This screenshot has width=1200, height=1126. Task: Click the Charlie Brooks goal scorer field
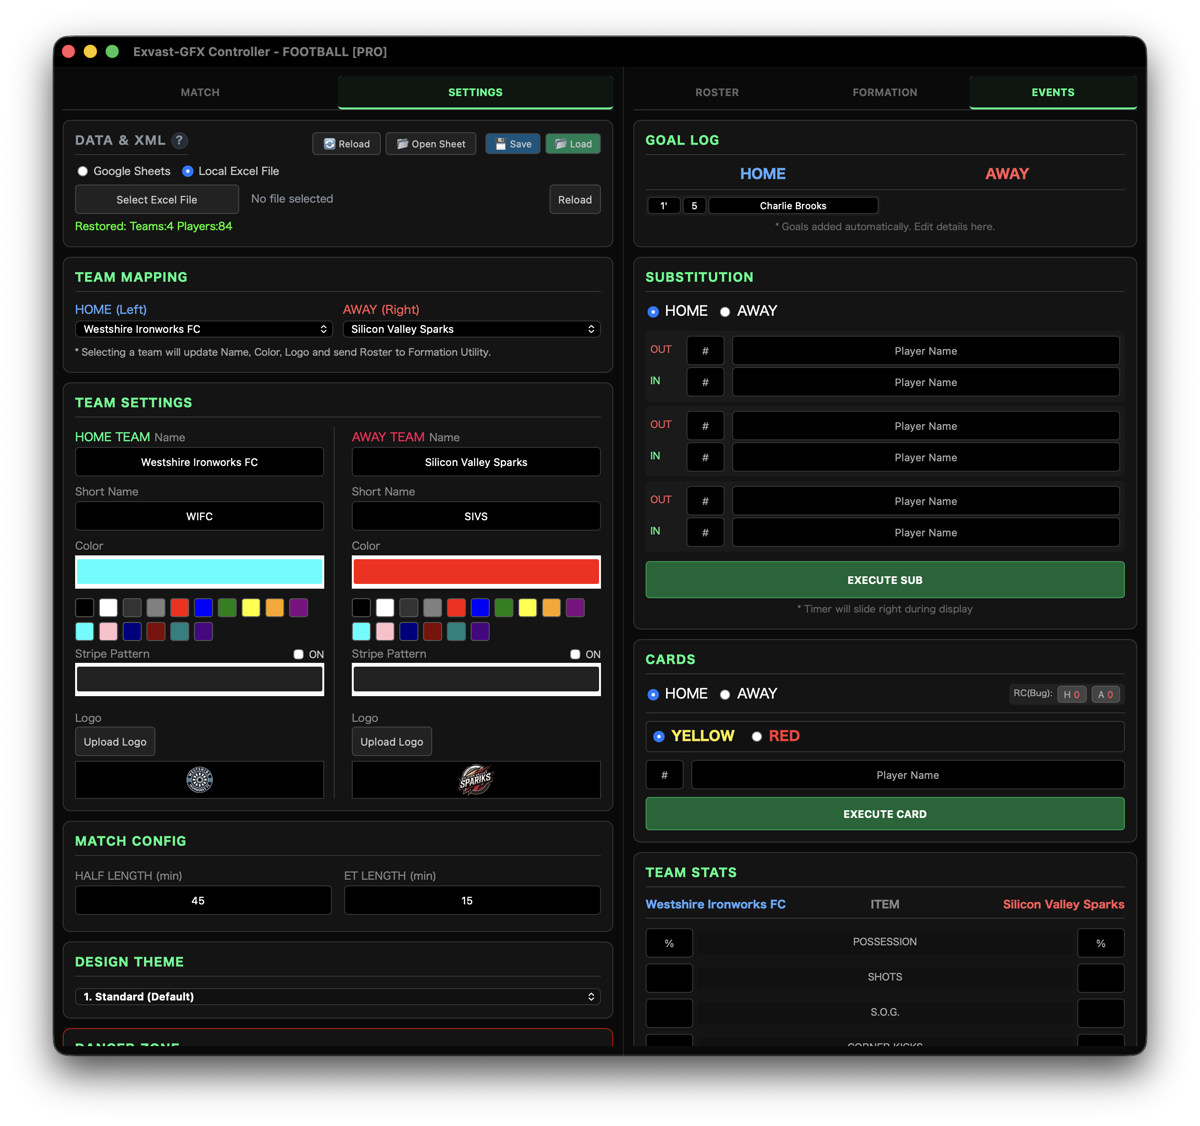(x=793, y=206)
